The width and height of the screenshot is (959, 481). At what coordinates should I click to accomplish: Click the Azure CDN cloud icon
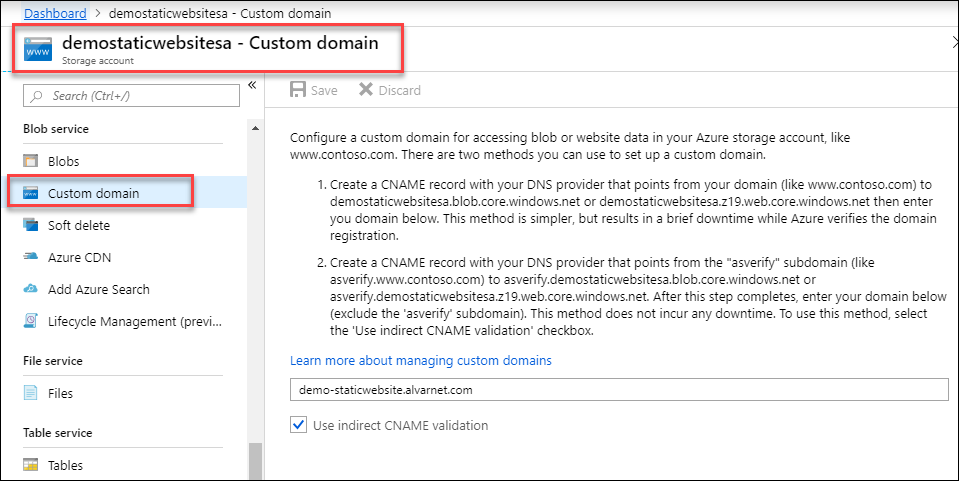pos(31,257)
